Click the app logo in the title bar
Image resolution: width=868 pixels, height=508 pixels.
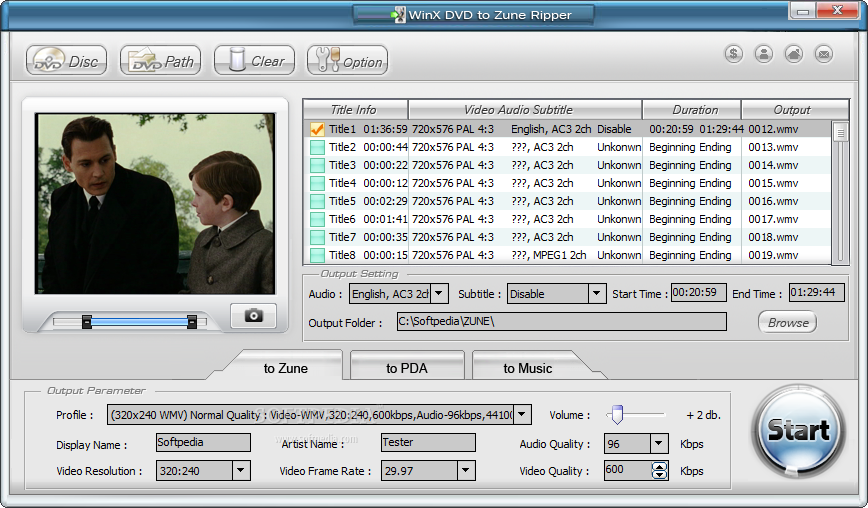pyautogui.click(x=398, y=15)
